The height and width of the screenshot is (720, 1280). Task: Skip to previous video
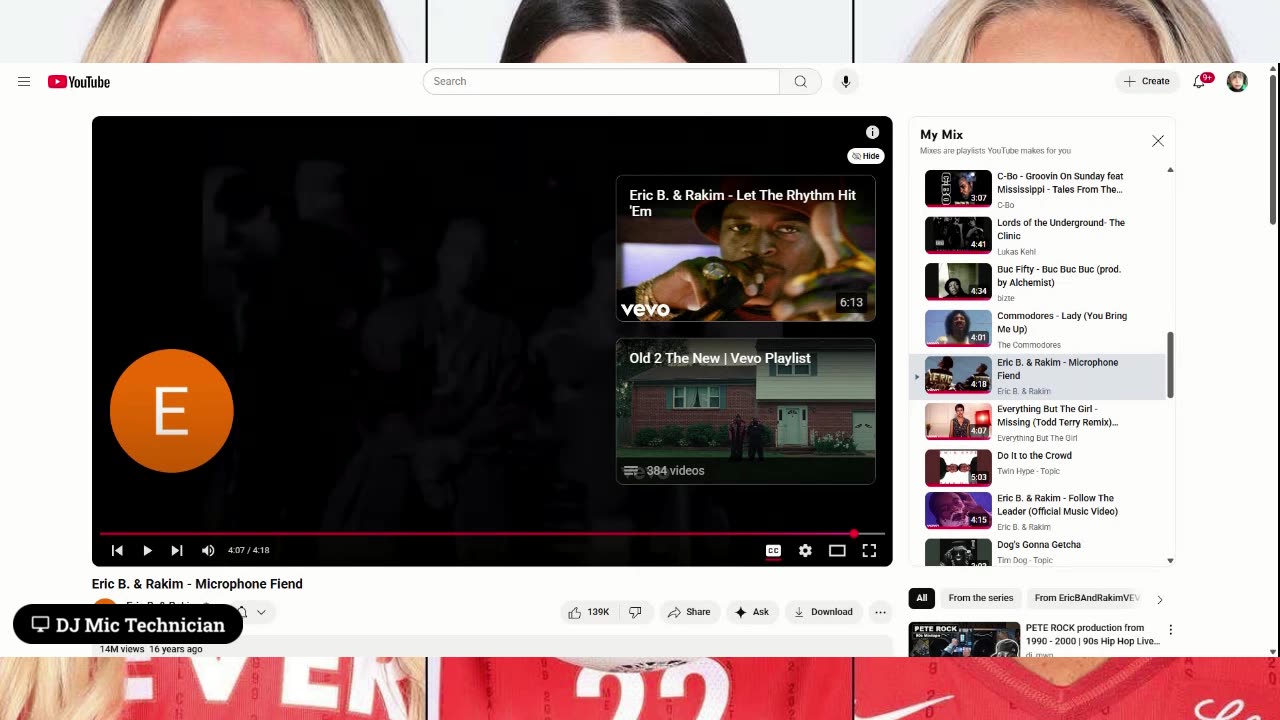coord(117,551)
